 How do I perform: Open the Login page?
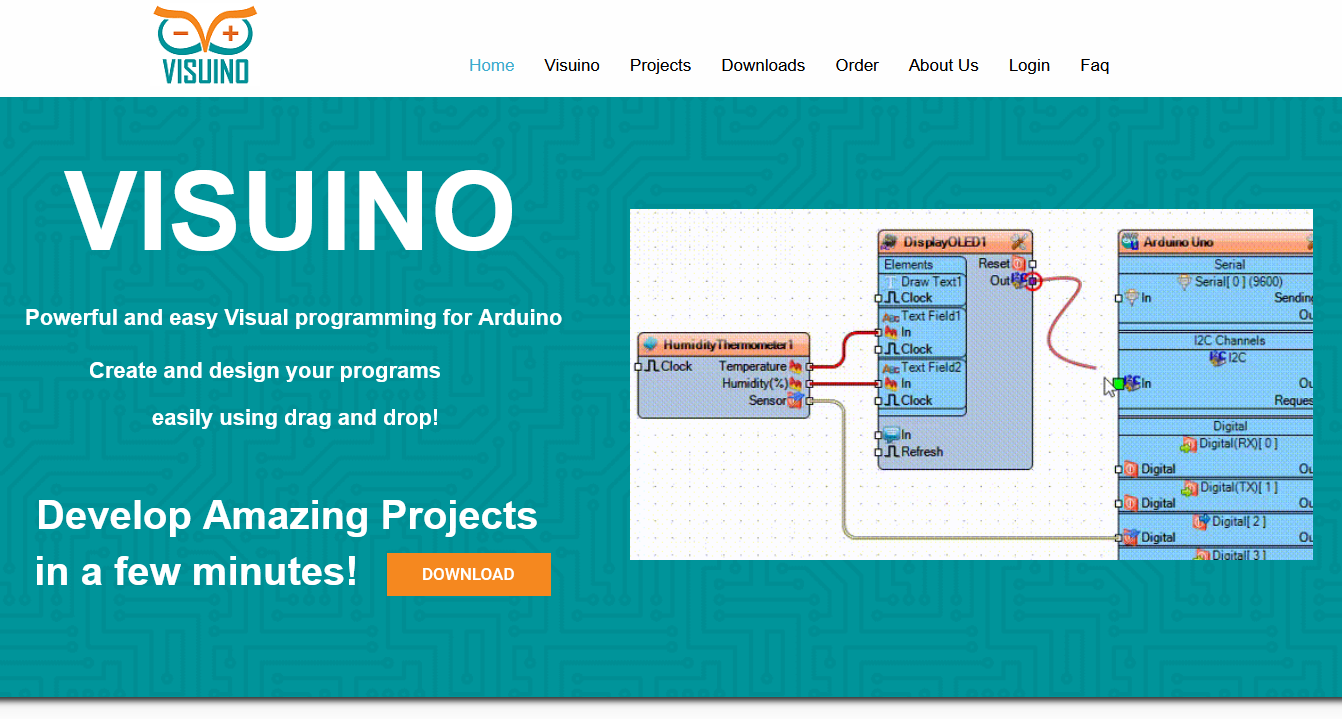tap(1029, 65)
